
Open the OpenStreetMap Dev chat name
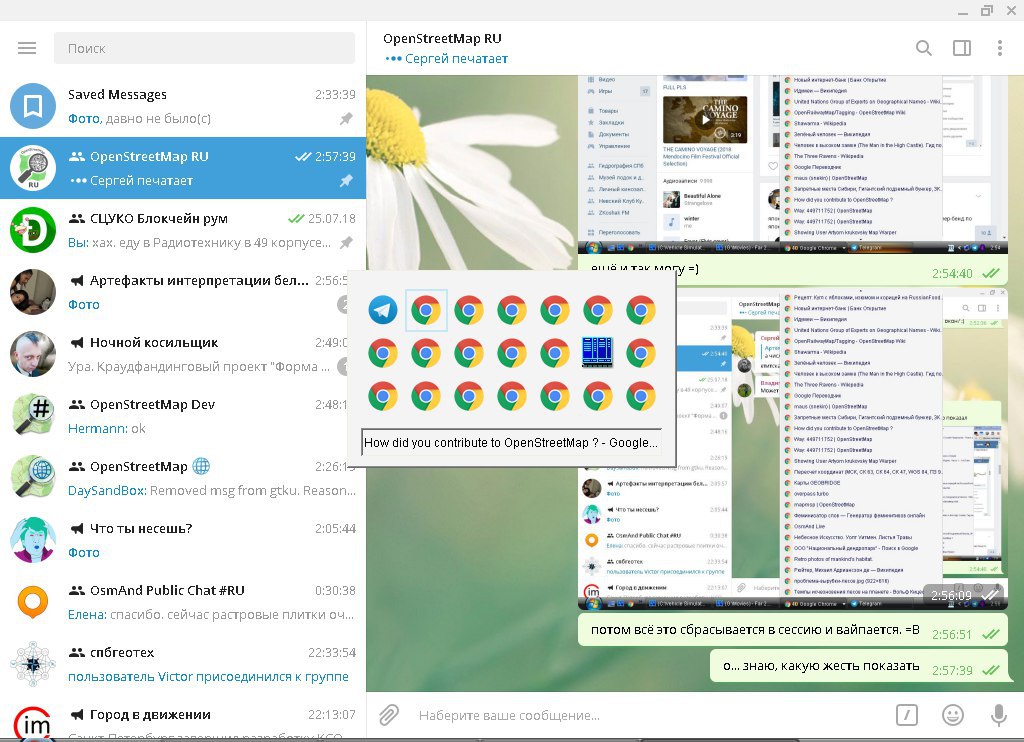(x=152, y=405)
